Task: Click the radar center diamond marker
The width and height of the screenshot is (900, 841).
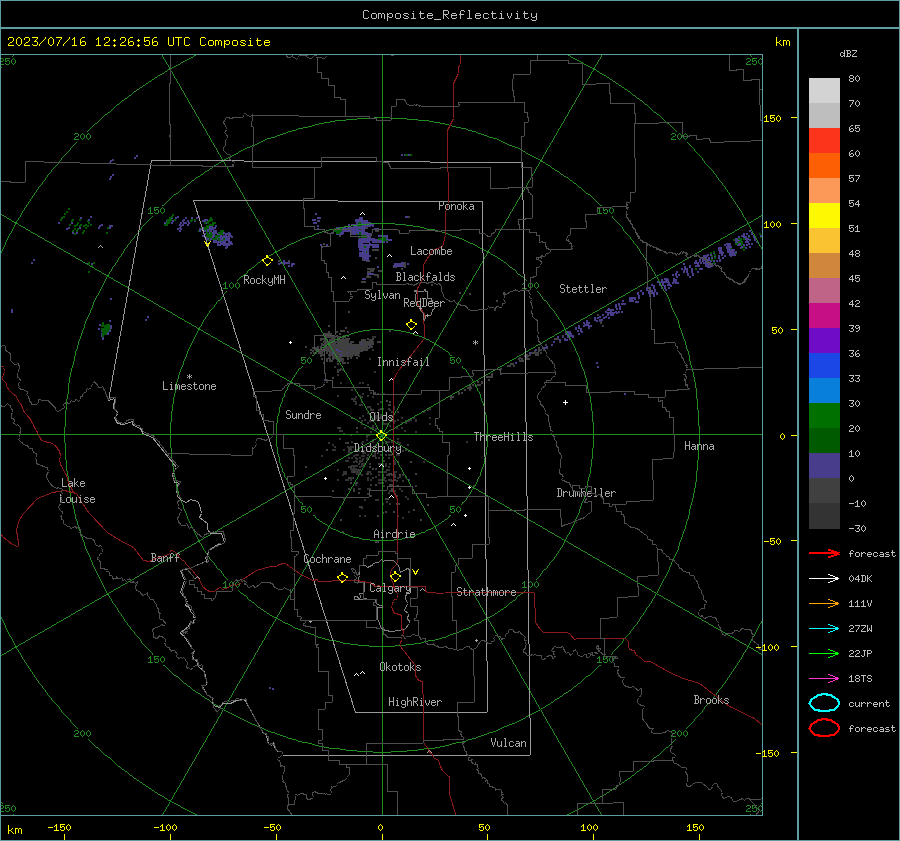Action: click(382, 435)
